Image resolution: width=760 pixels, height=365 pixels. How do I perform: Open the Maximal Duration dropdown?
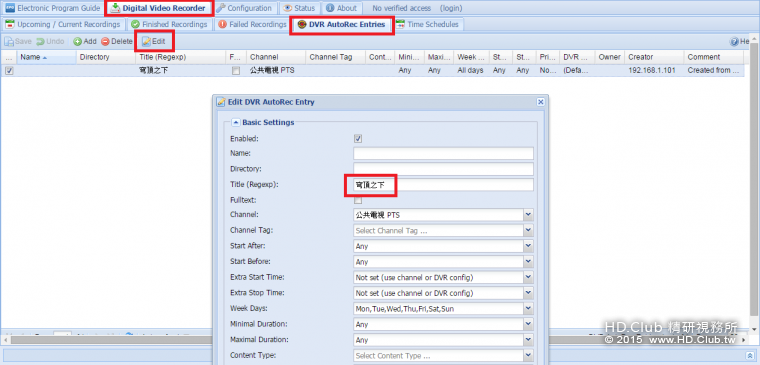528,340
